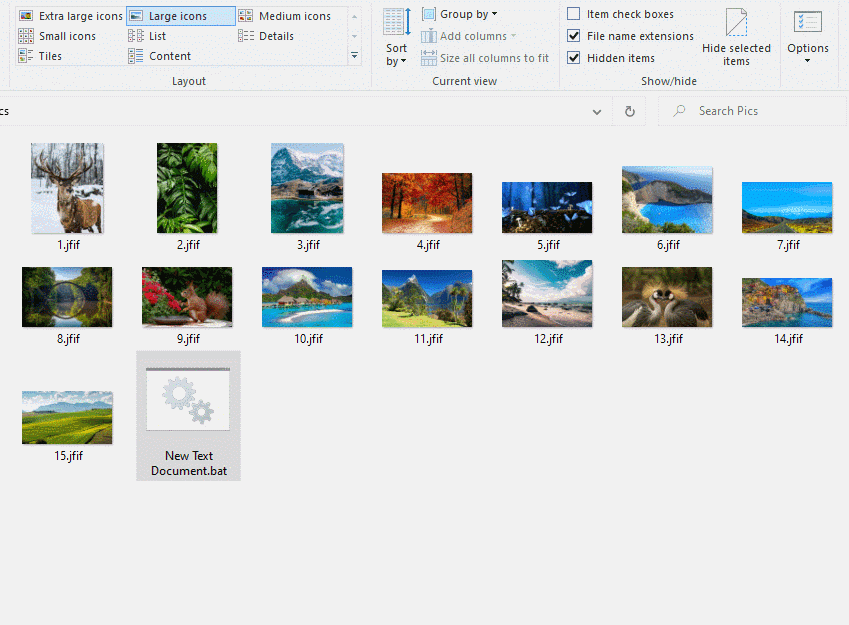The image size is (849, 625).
Task: Open the Options dropdown
Action: [x=807, y=40]
